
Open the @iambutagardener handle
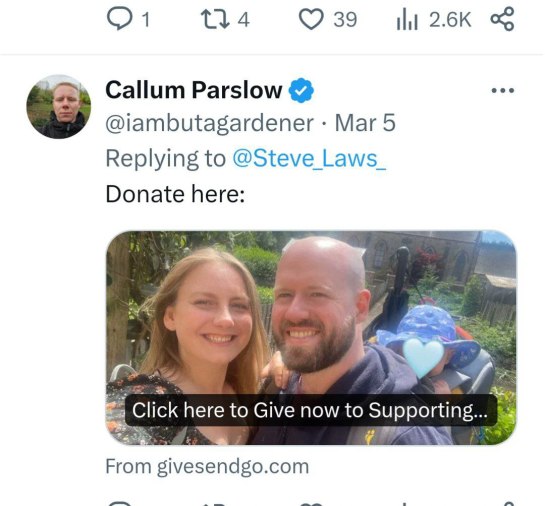(x=210, y=123)
